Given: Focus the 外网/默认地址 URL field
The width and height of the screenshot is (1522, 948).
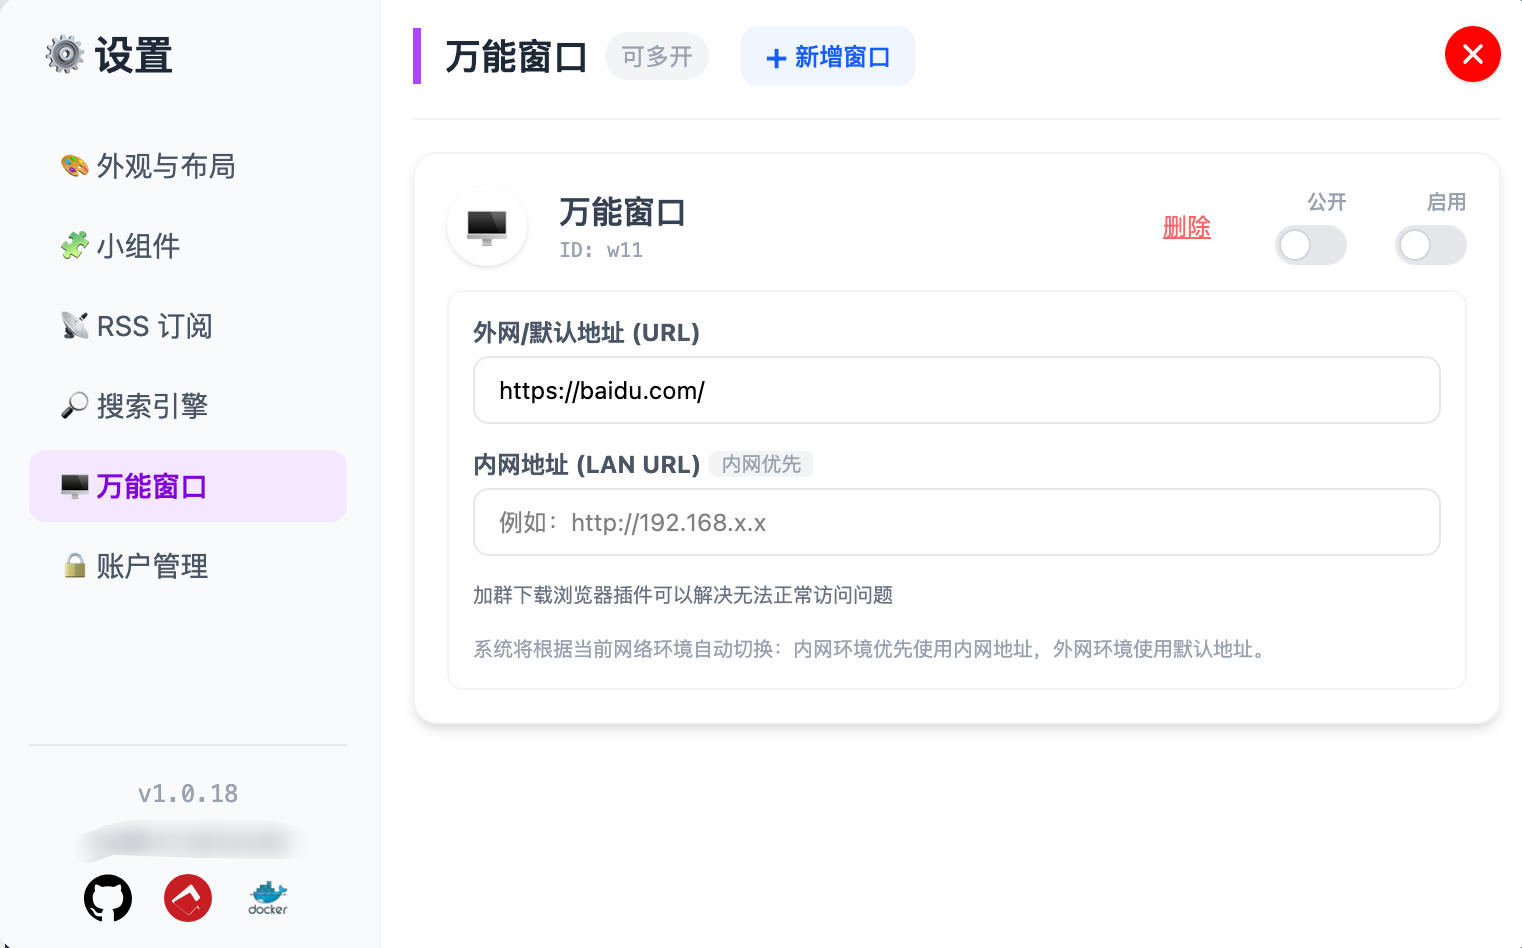Looking at the screenshot, I should point(956,391).
